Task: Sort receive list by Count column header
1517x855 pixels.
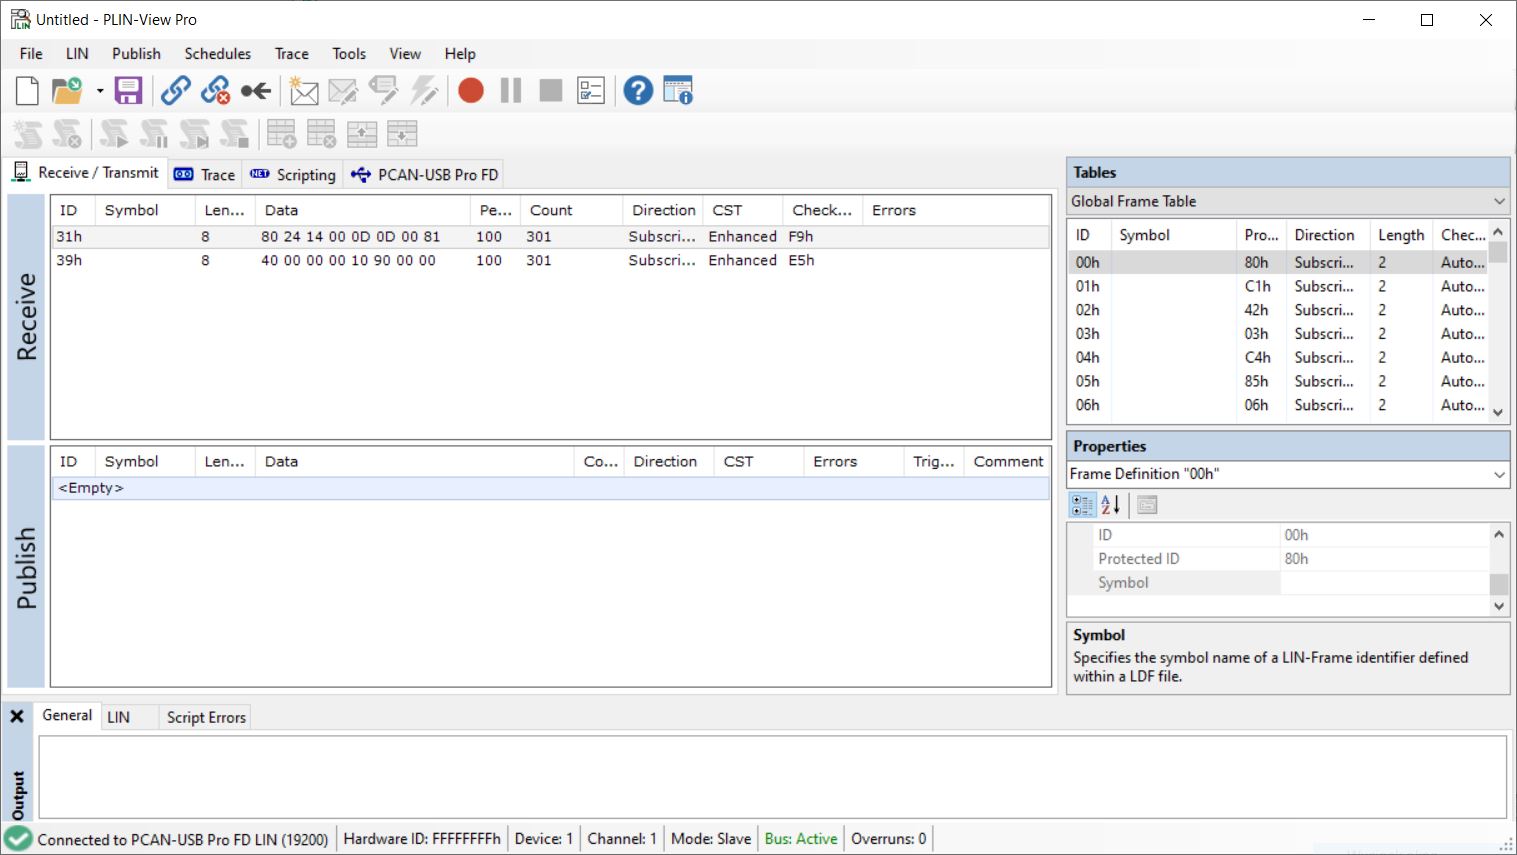Action: click(551, 210)
